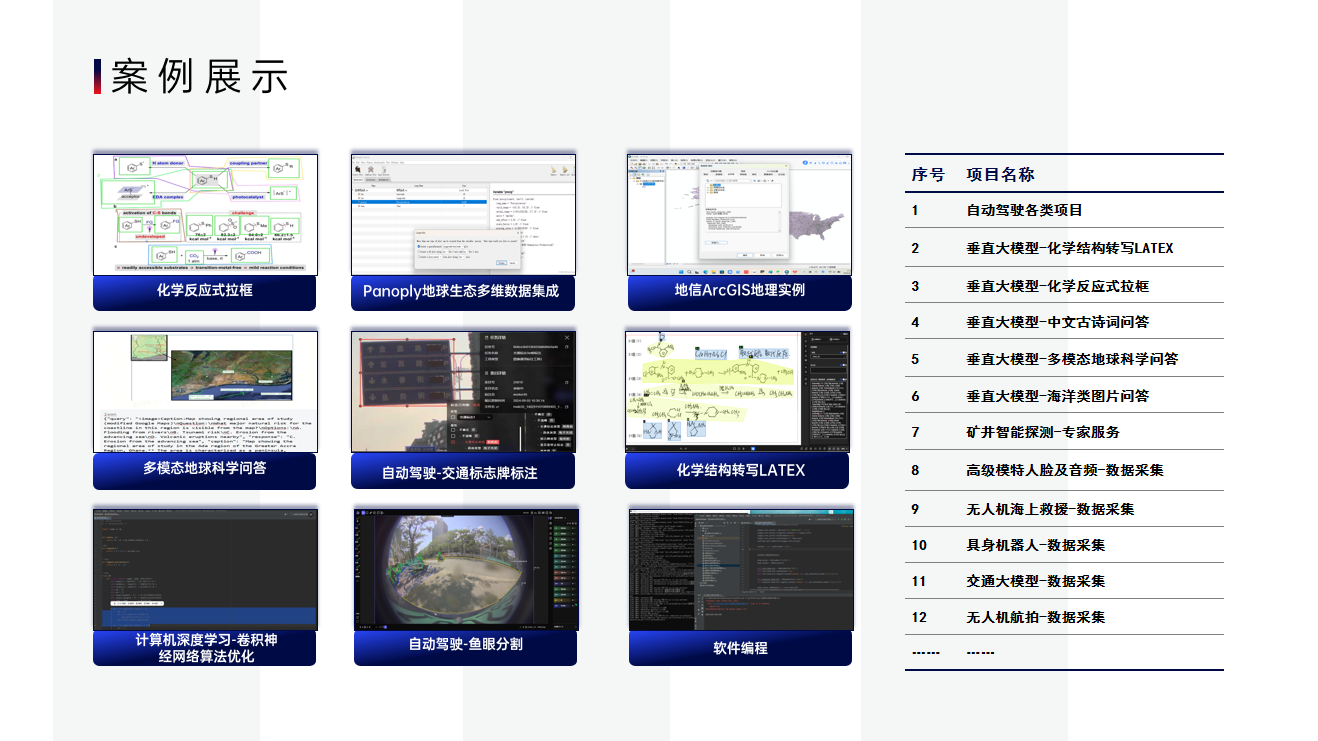Click table row 4 垂直大模型-中文古诗词问答

click(x=1057, y=322)
